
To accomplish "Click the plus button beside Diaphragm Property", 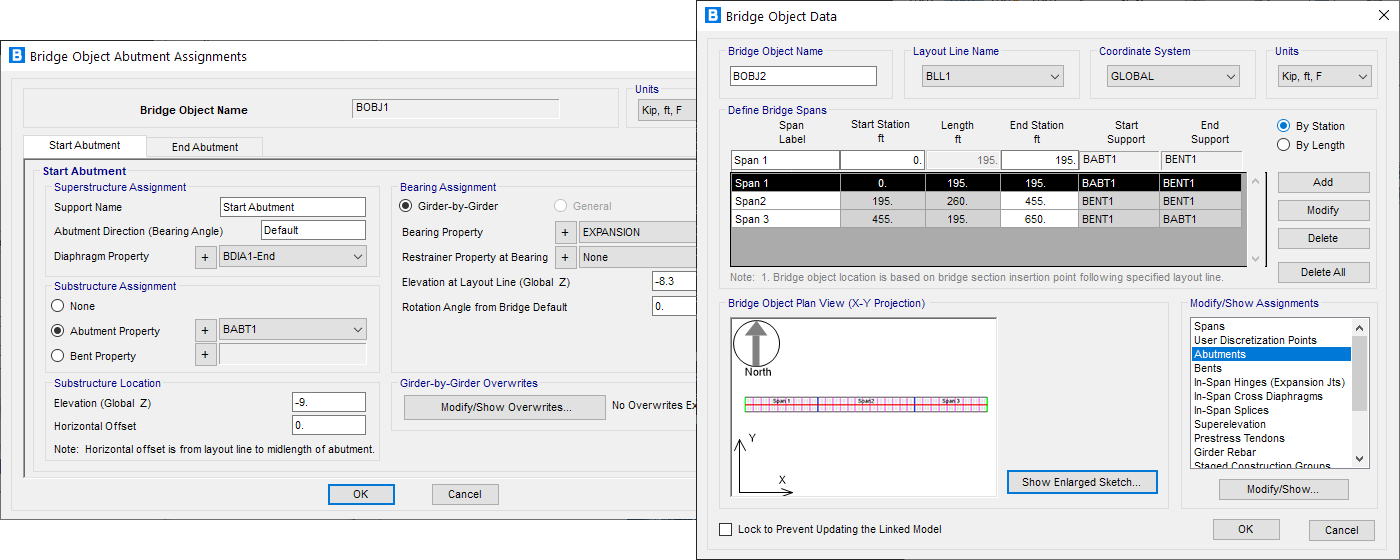I will tap(205, 257).
